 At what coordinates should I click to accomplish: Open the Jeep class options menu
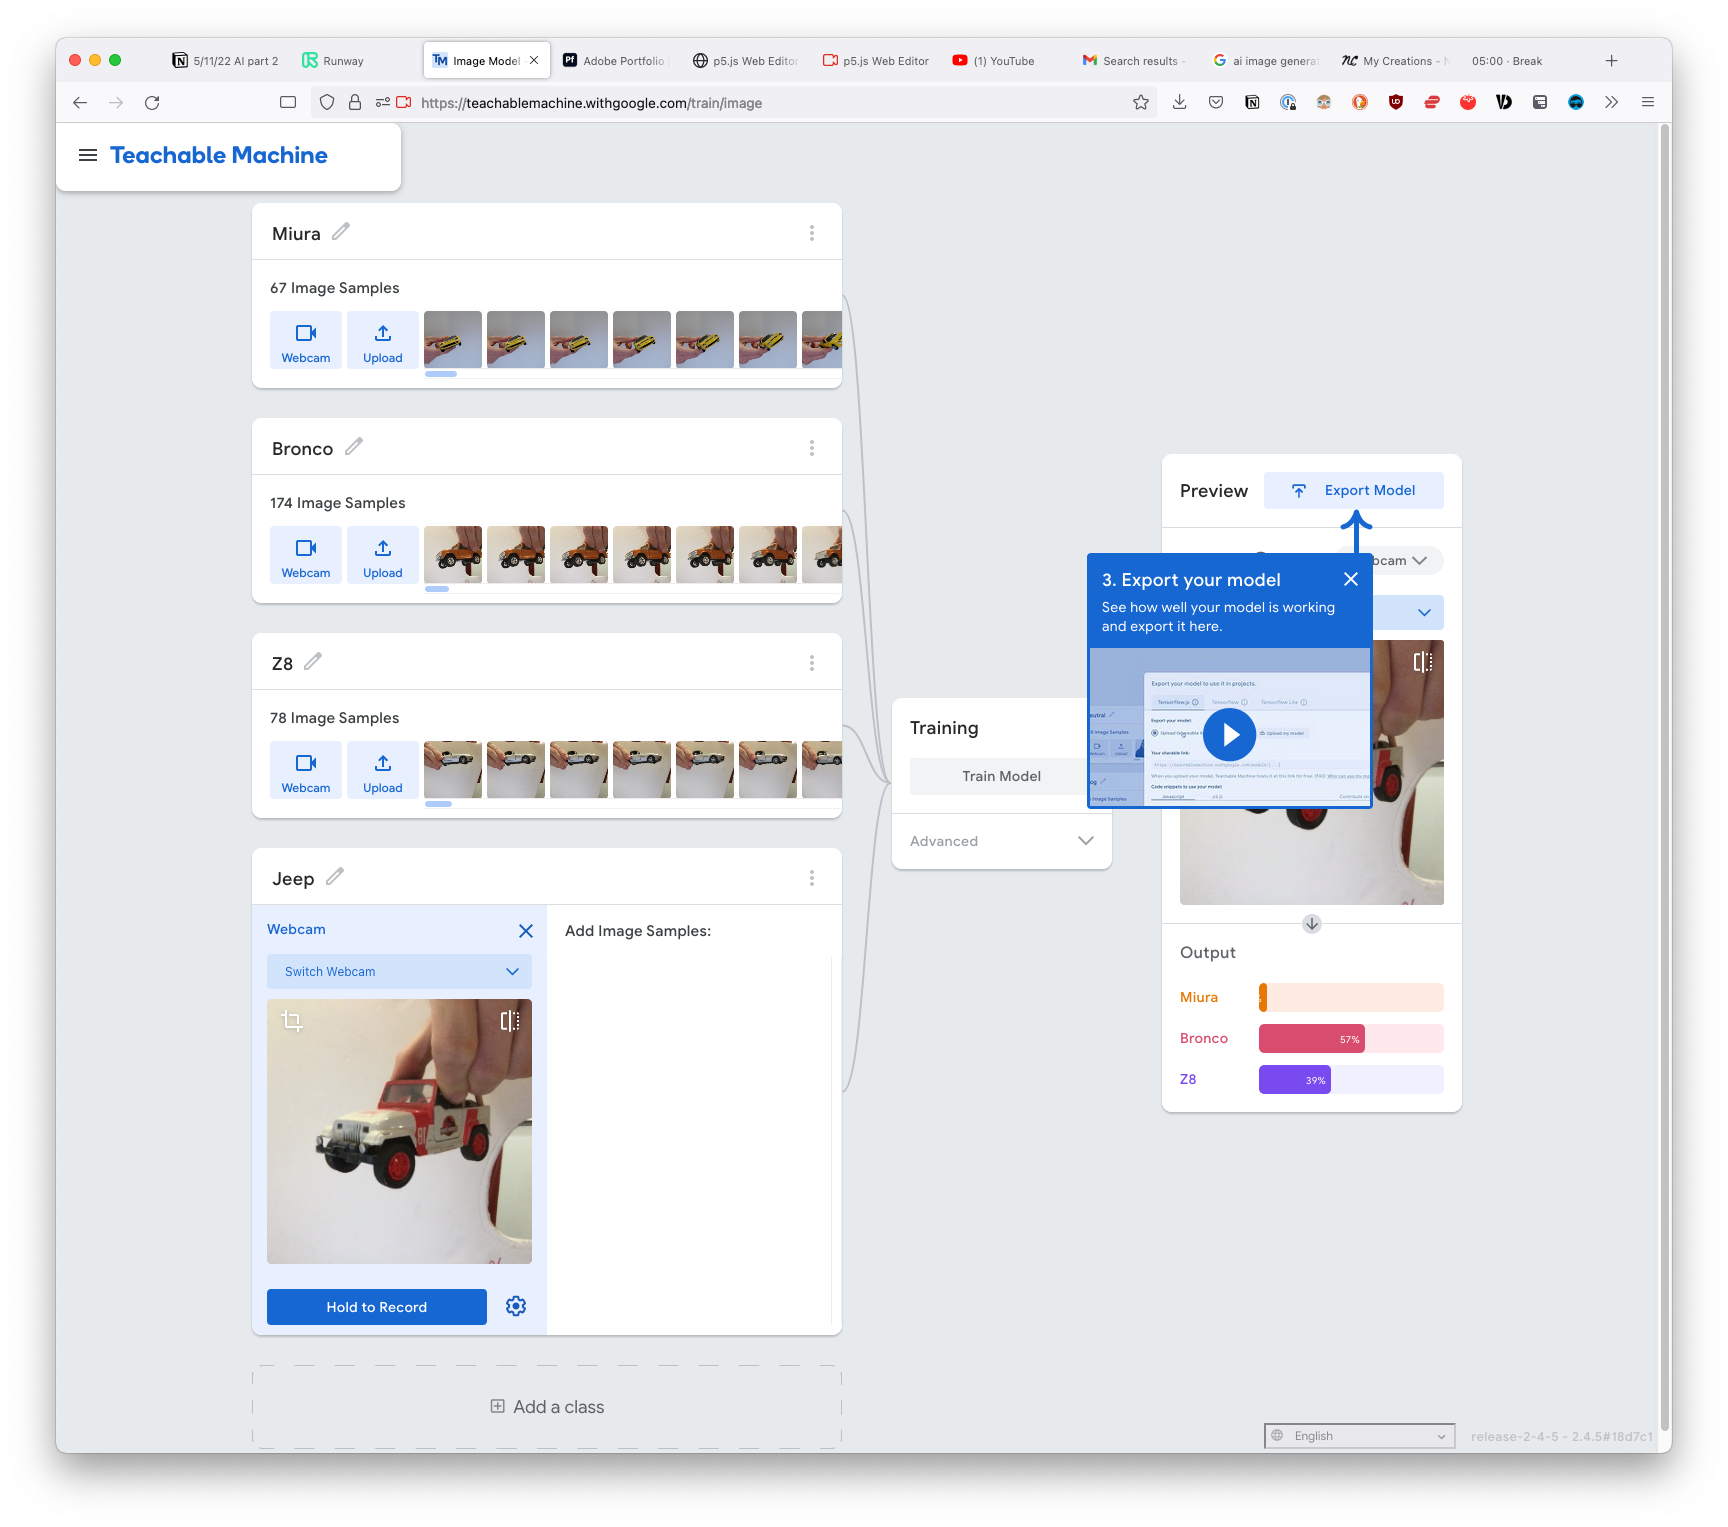(x=812, y=878)
